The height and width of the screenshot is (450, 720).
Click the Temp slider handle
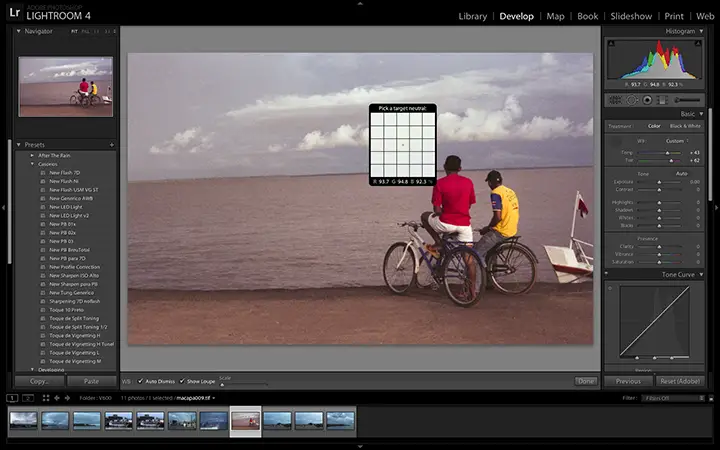pos(668,152)
